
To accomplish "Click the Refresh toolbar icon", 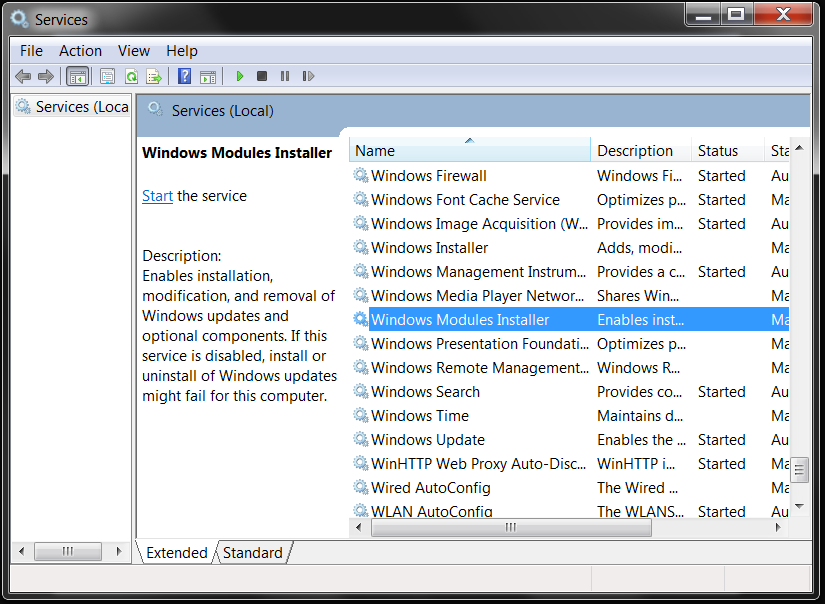I will tap(131, 76).
